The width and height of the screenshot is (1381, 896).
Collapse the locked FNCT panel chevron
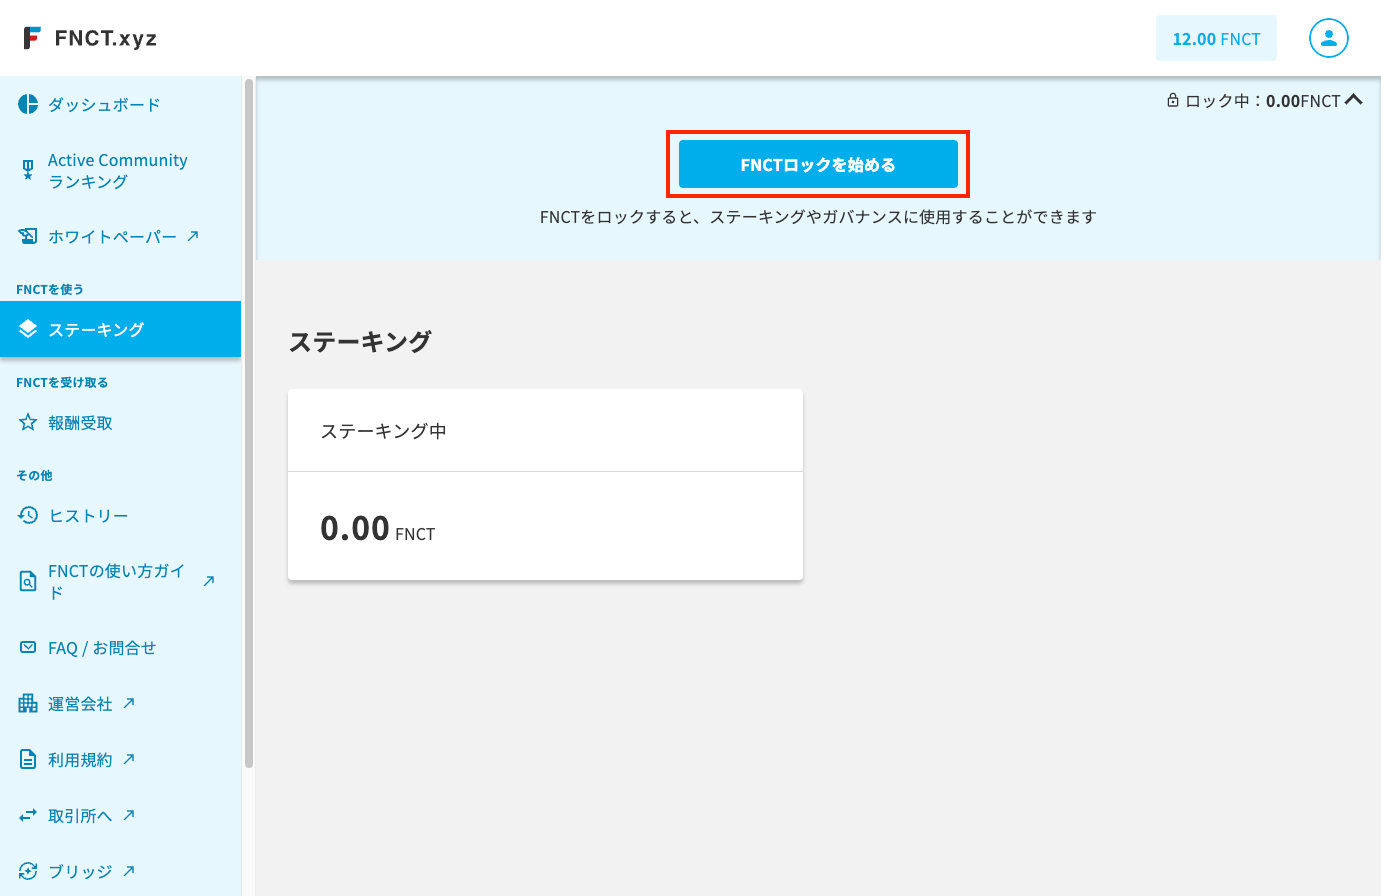point(1354,100)
